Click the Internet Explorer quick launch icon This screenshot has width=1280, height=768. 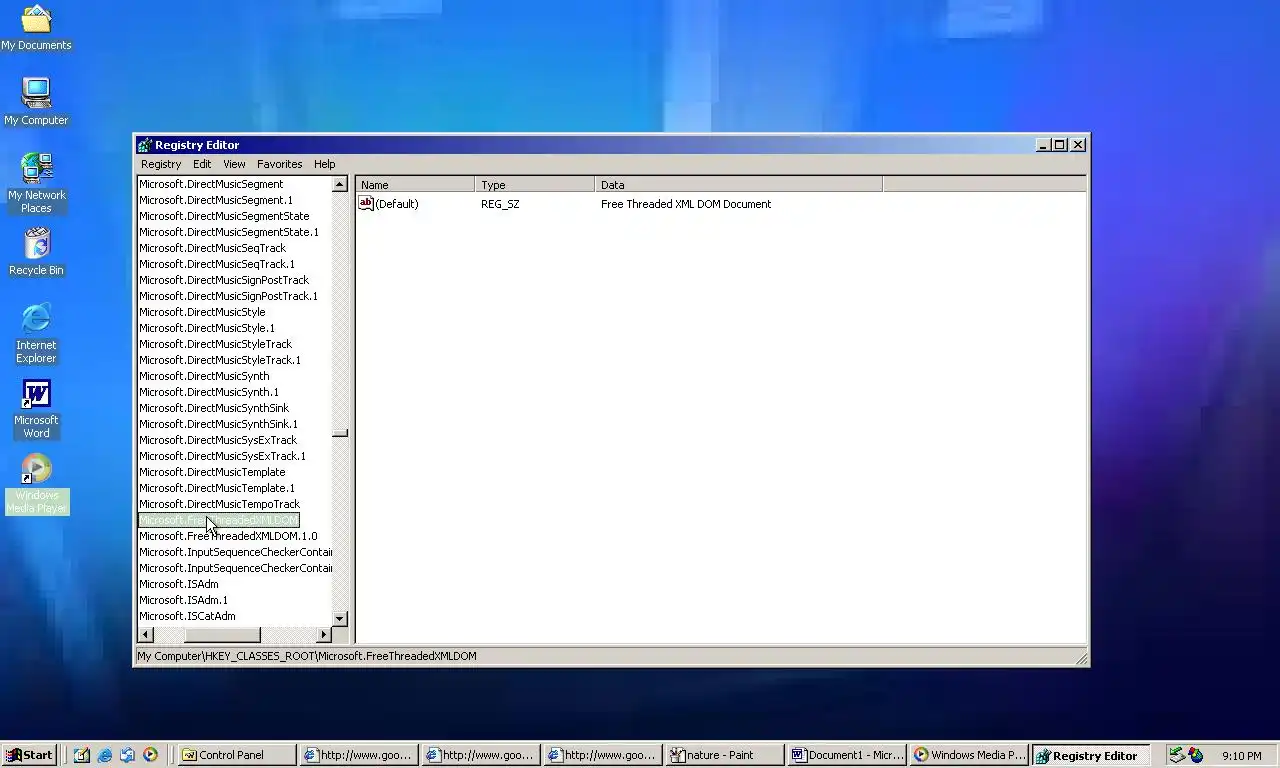(x=104, y=755)
